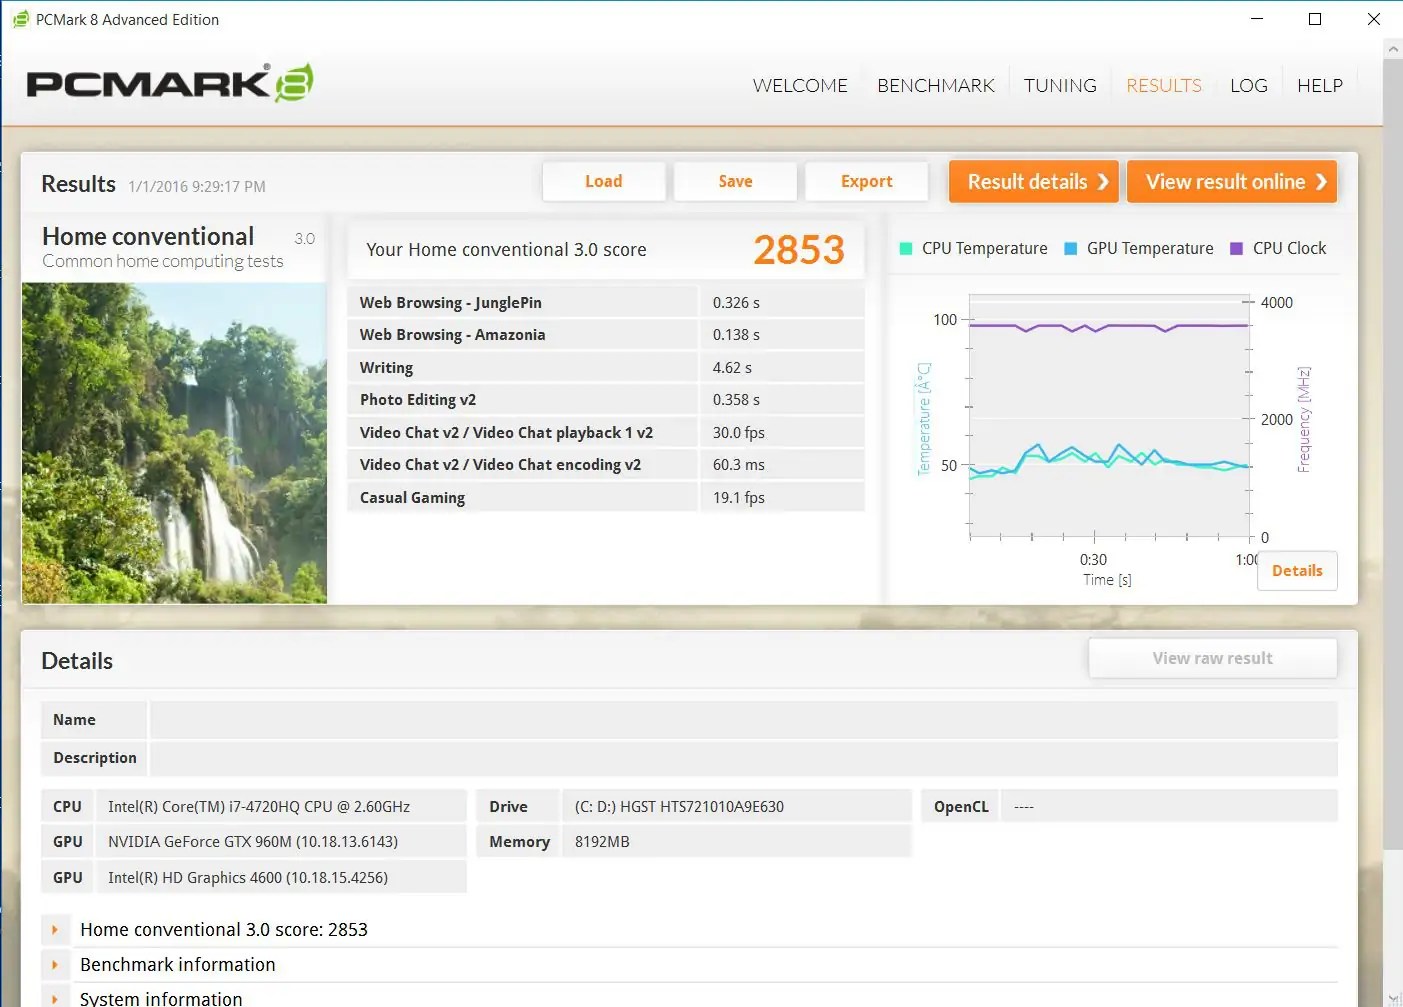Click the 4.62 s Writing result
Screen dimensions: 1403x1007
point(732,368)
